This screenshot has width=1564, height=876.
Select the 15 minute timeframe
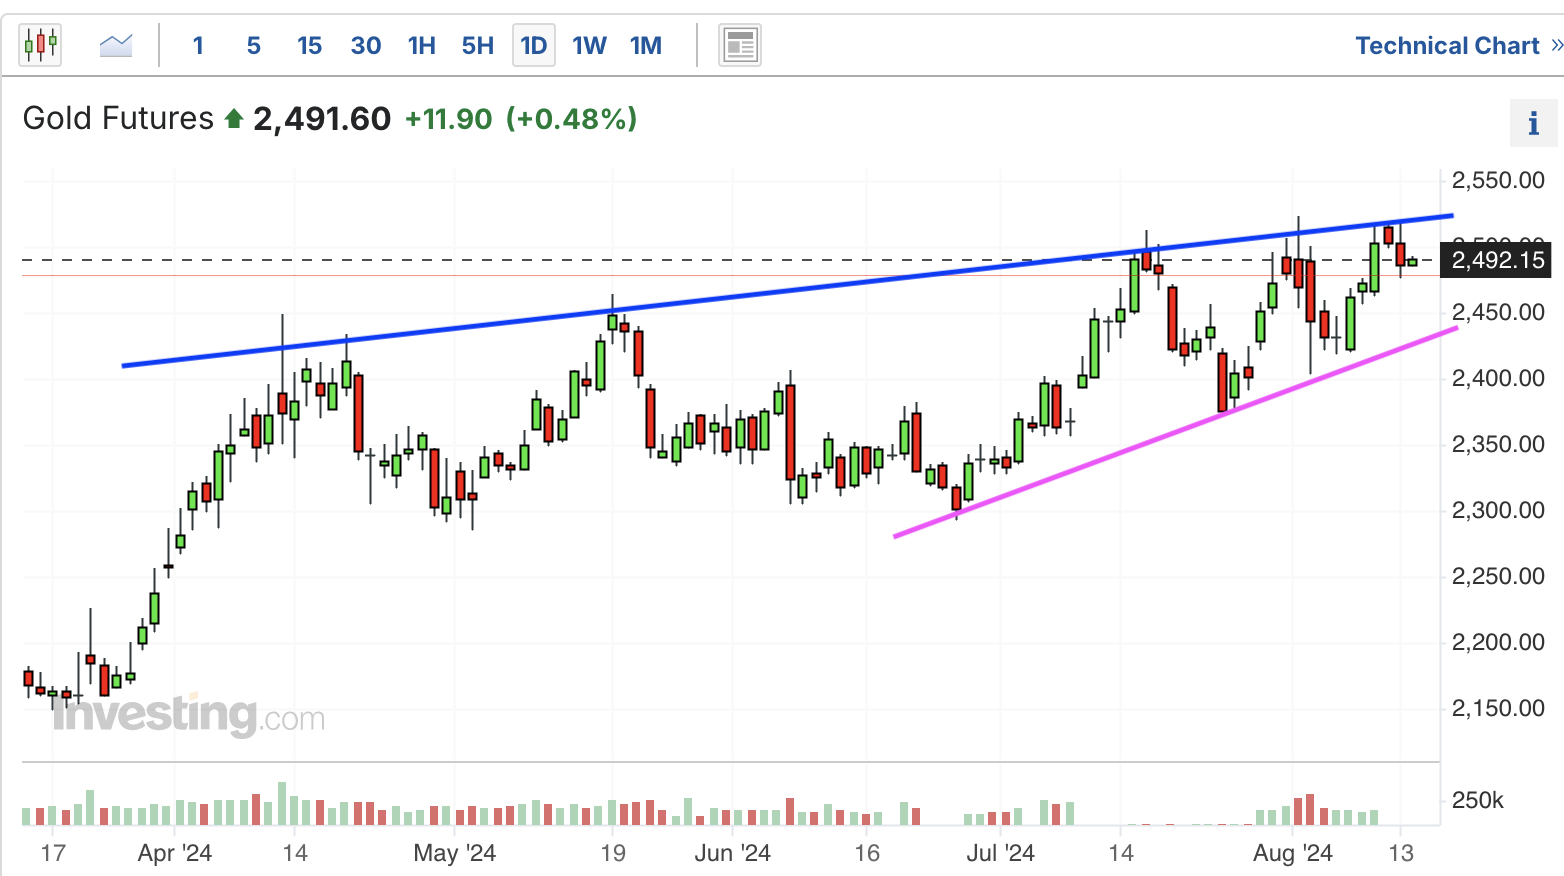coord(309,46)
